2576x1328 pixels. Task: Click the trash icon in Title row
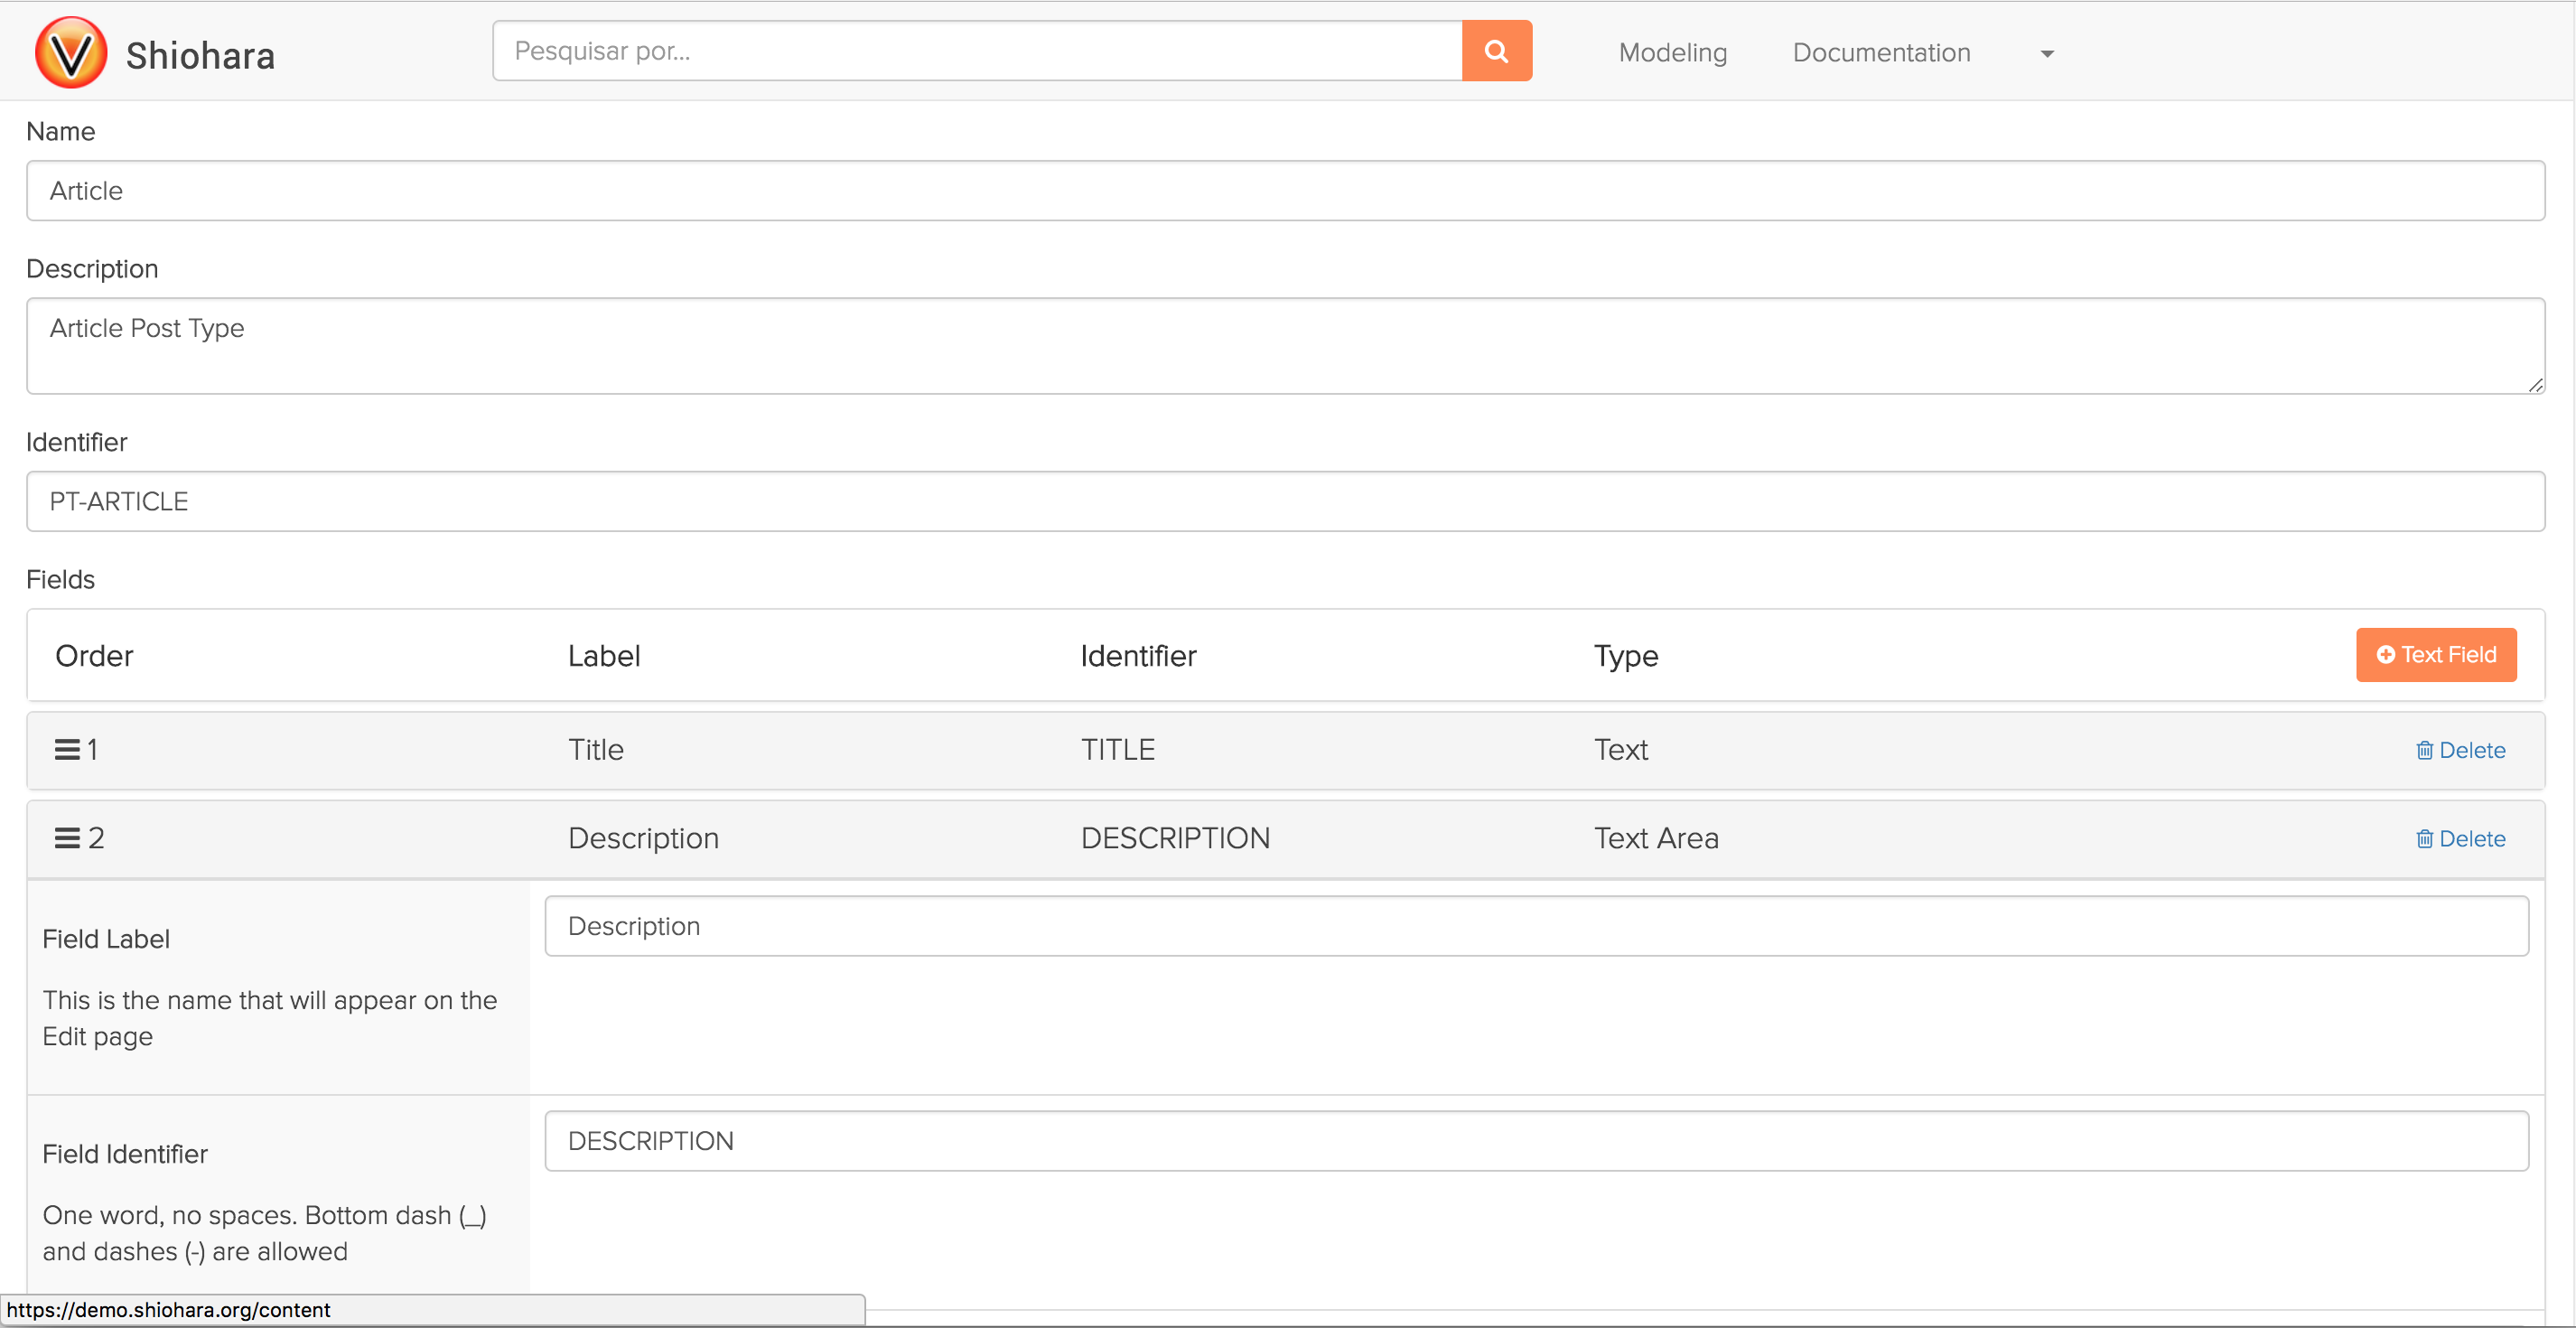[x=2424, y=751]
